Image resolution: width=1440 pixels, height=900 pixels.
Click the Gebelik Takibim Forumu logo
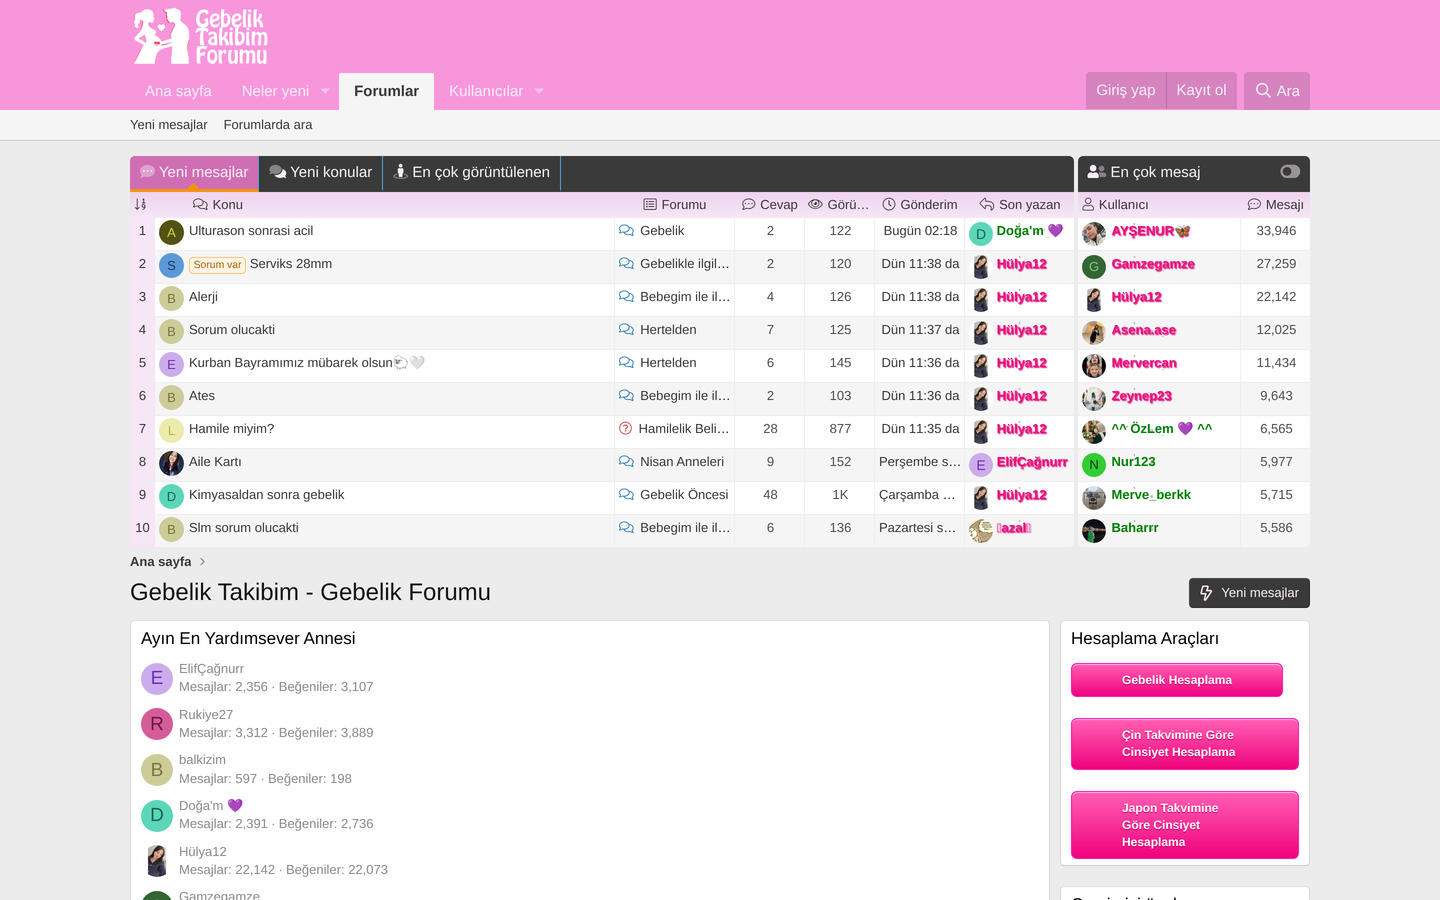click(x=201, y=36)
